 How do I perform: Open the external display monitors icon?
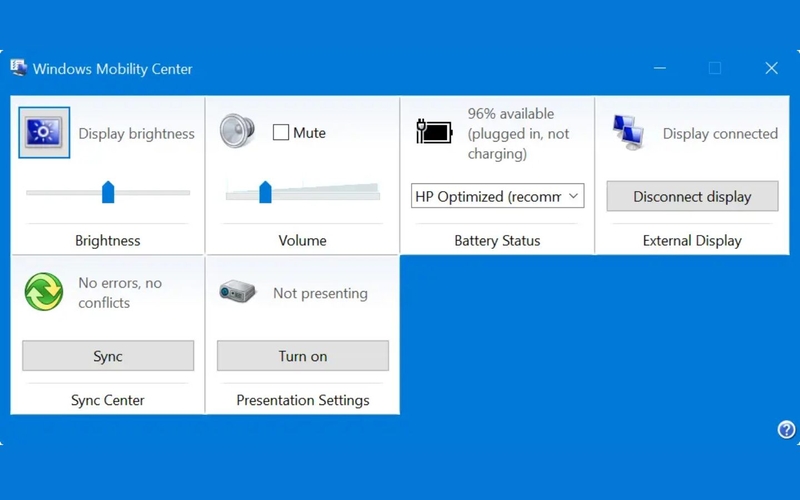tap(628, 133)
